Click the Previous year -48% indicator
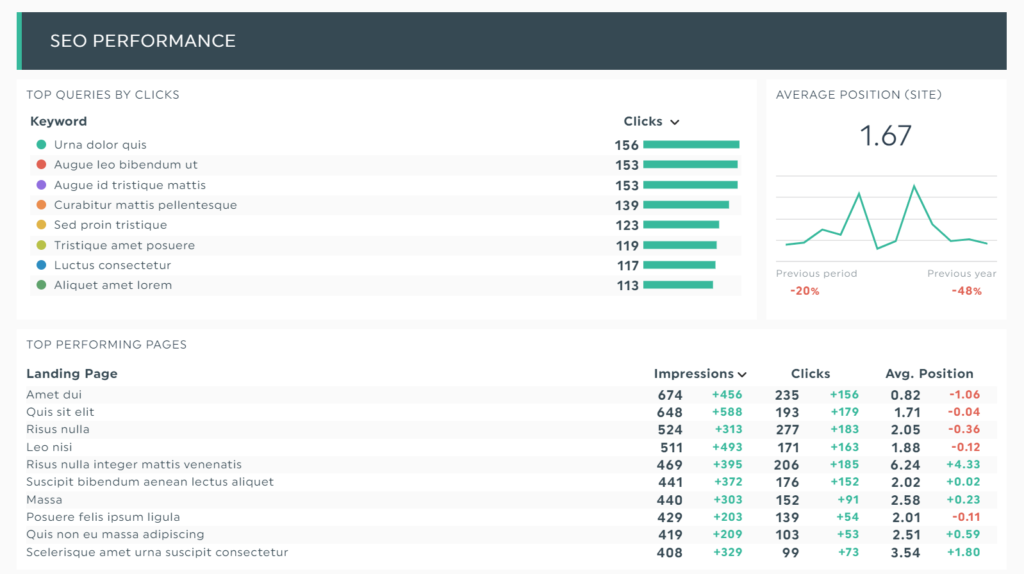The height and width of the screenshot is (574, 1024). click(x=967, y=291)
